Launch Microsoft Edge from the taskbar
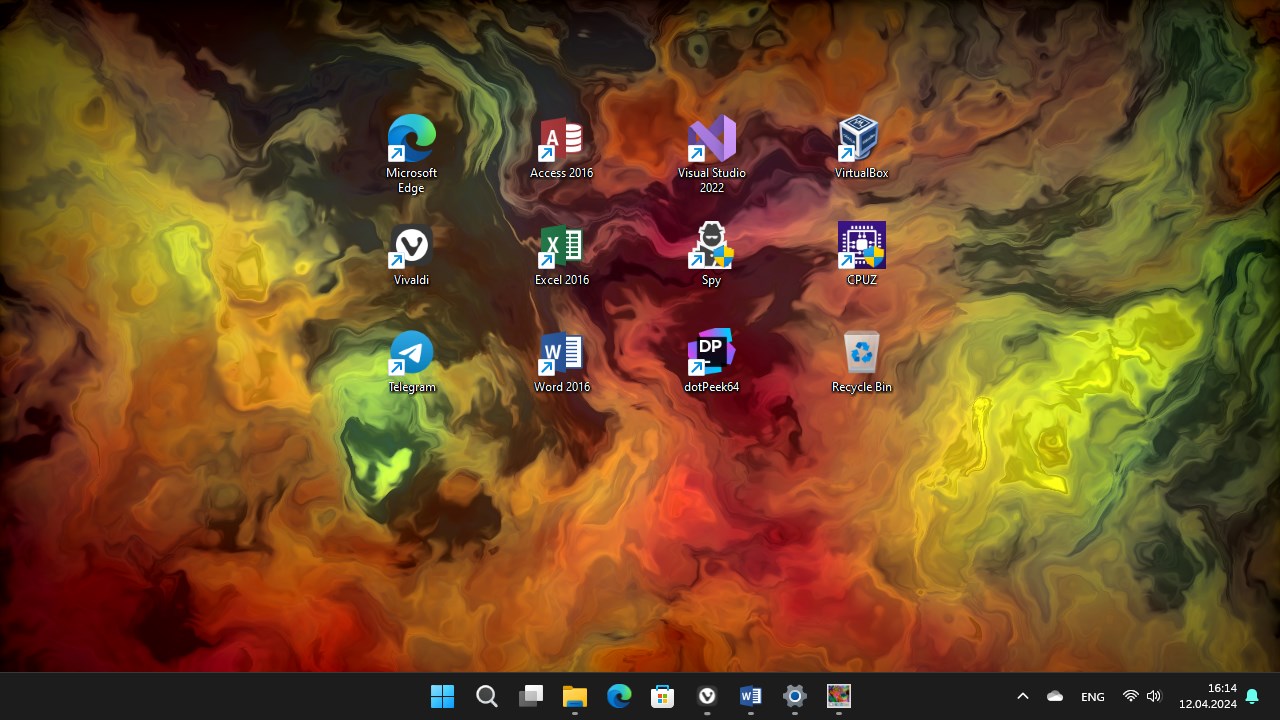Image resolution: width=1280 pixels, height=720 pixels. tap(619, 696)
